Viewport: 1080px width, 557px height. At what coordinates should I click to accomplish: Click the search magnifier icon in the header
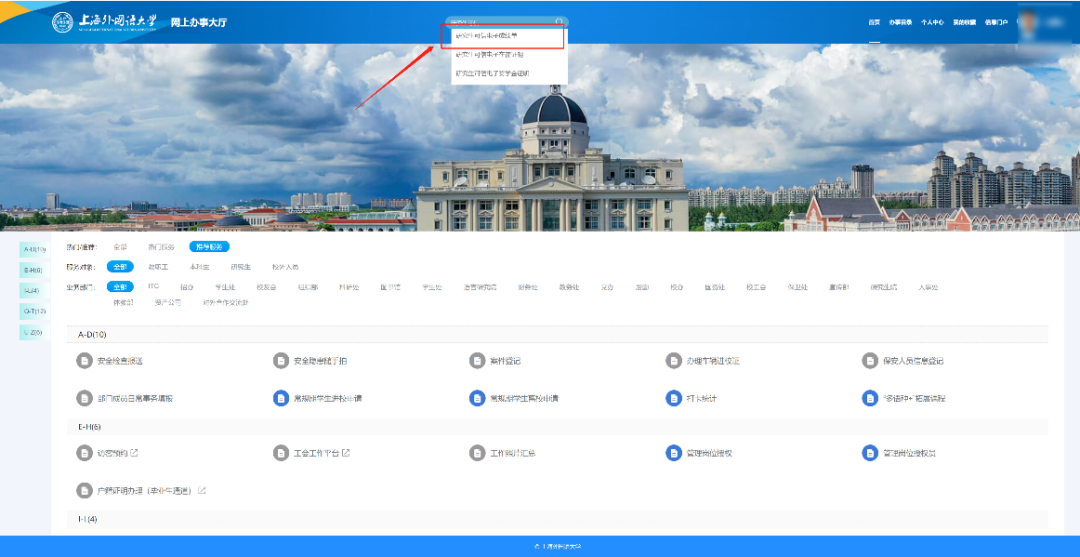click(x=559, y=22)
